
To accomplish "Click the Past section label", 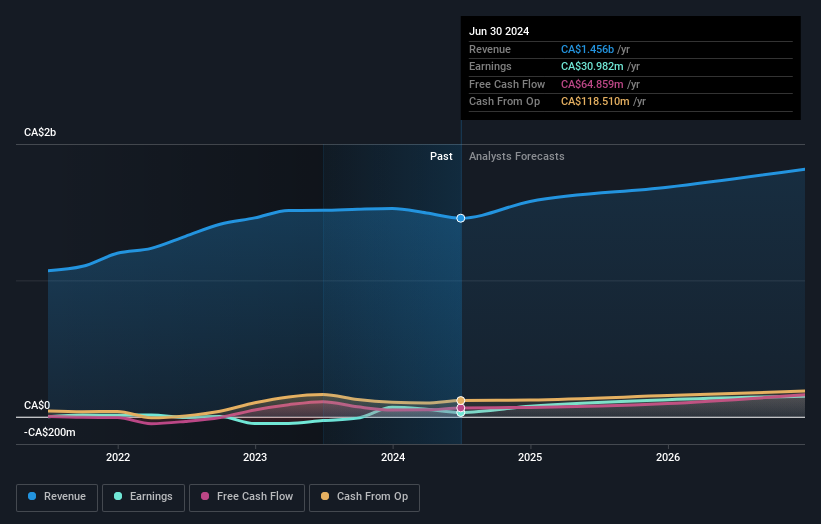I will pos(441,156).
